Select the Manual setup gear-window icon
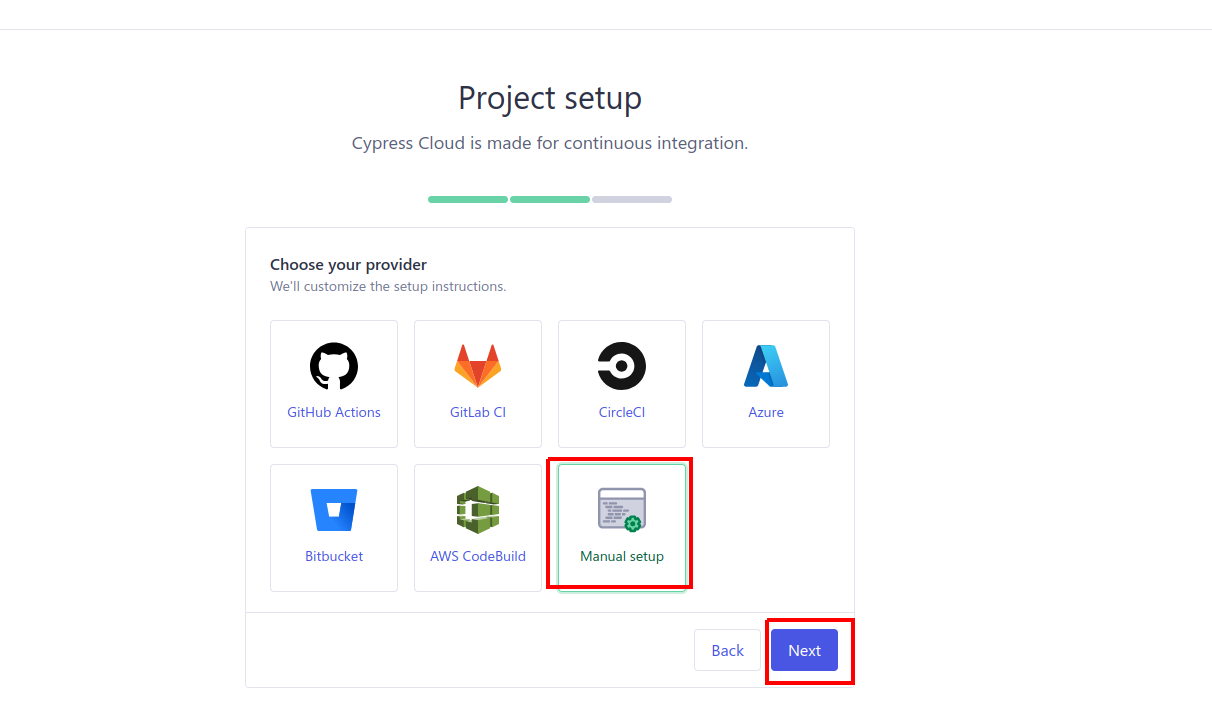The height and width of the screenshot is (705, 1212). [622, 510]
